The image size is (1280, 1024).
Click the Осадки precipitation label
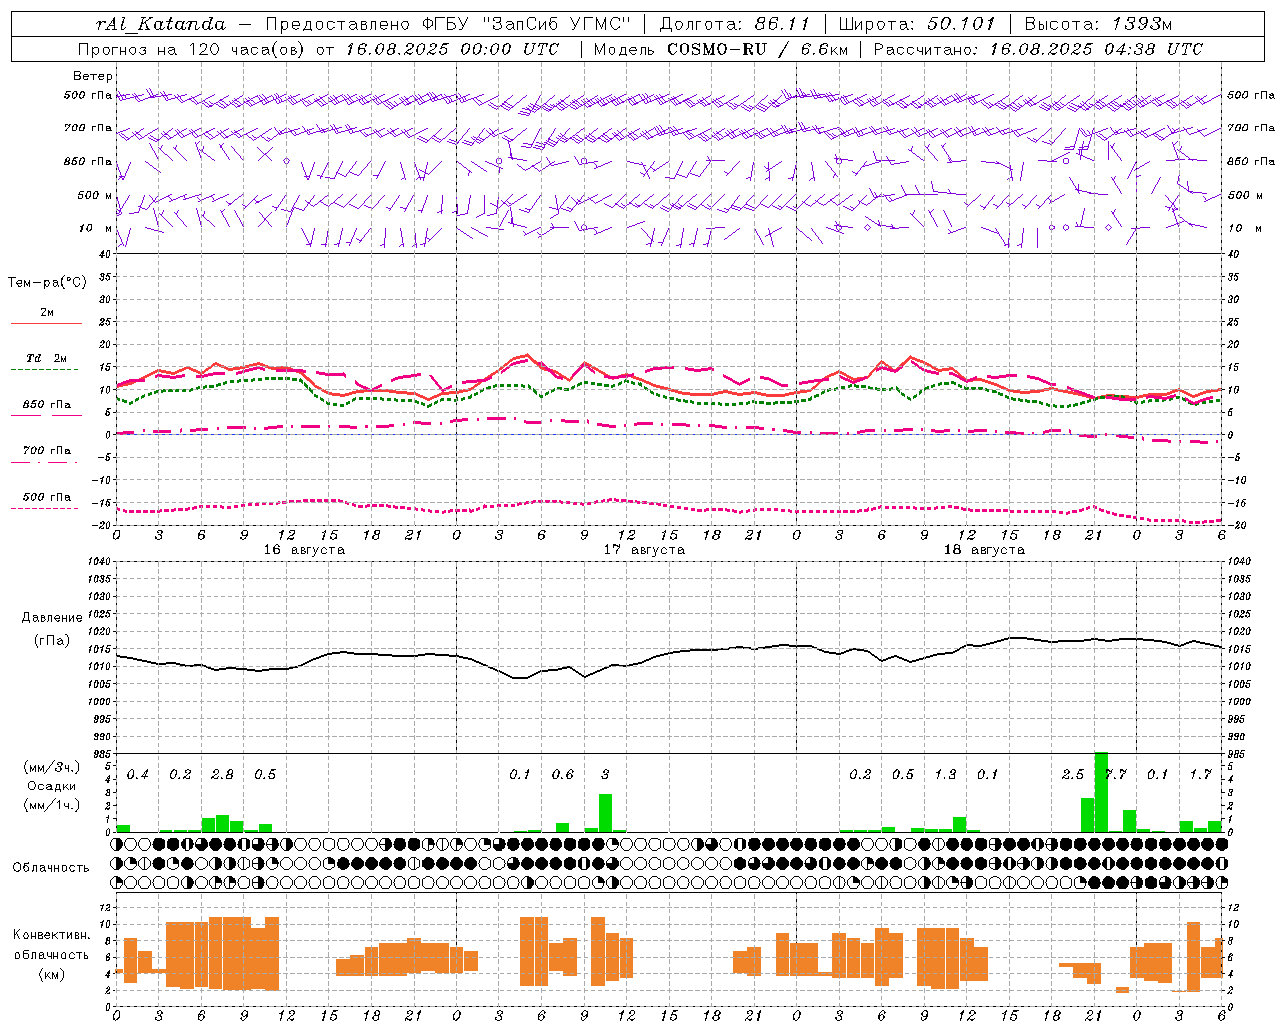coord(52,786)
